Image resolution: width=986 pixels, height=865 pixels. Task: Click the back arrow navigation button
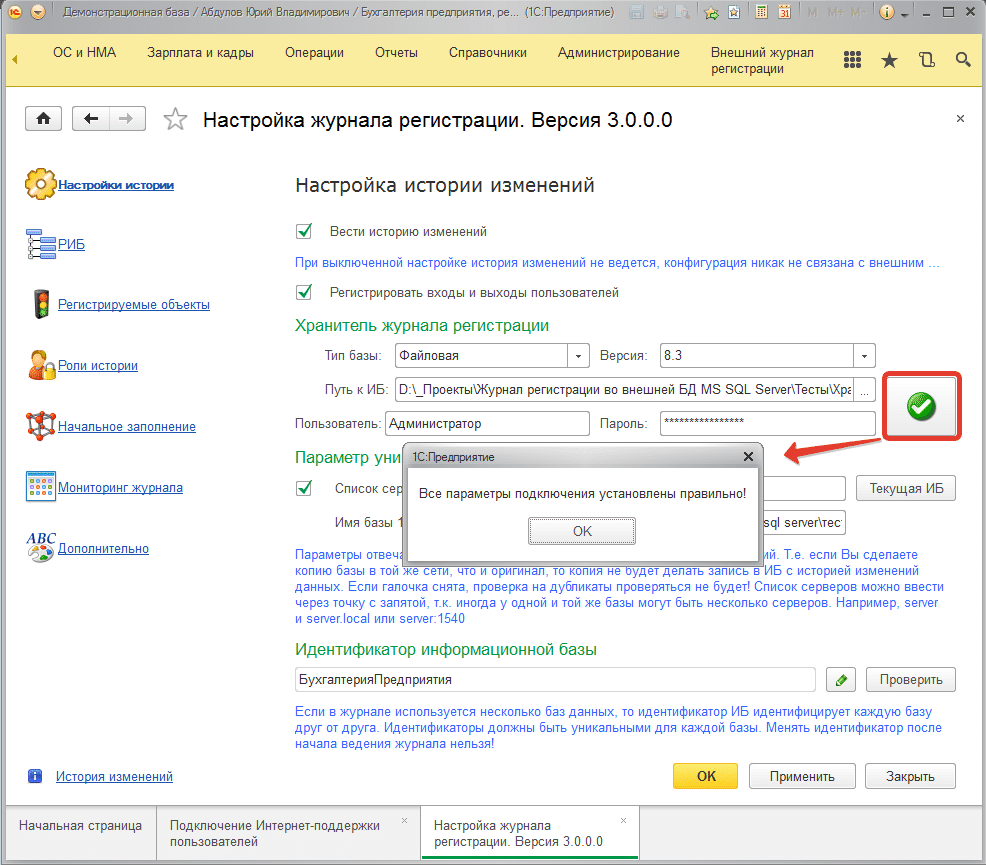click(x=91, y=119)
